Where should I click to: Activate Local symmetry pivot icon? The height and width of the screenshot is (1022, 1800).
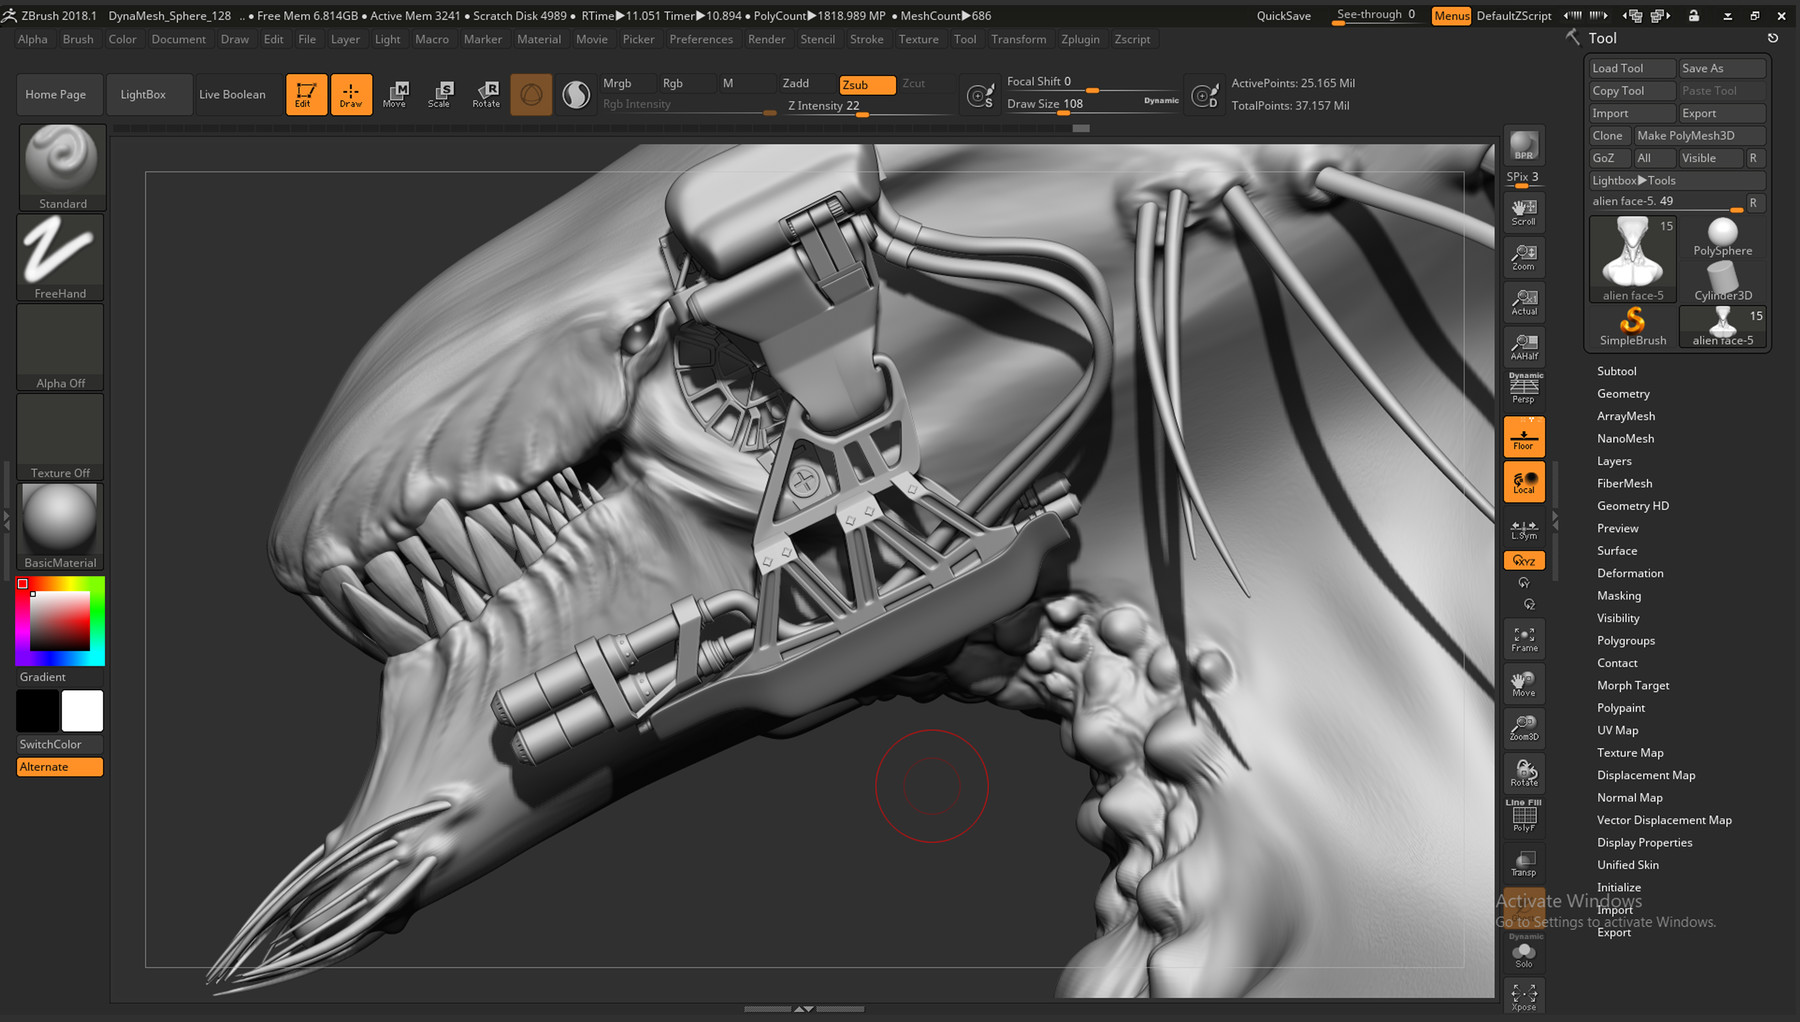pos(1523,481)
